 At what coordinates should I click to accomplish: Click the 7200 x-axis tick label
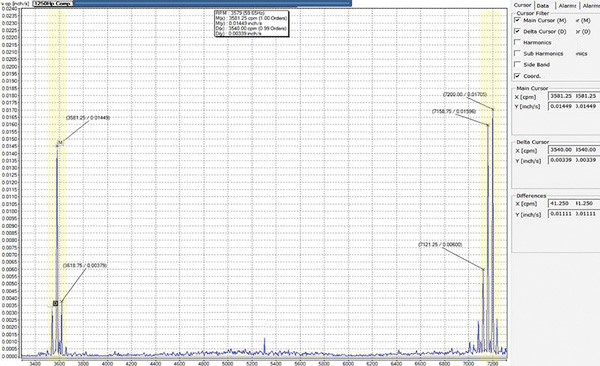coord(492,363)
